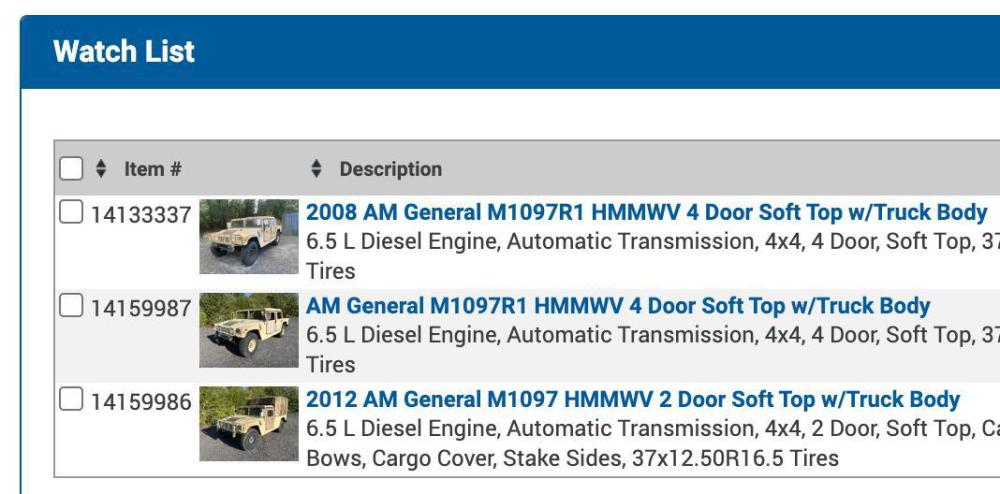
Task: Click the Description sort arrows icon
Action: click(x=317, y=169)
